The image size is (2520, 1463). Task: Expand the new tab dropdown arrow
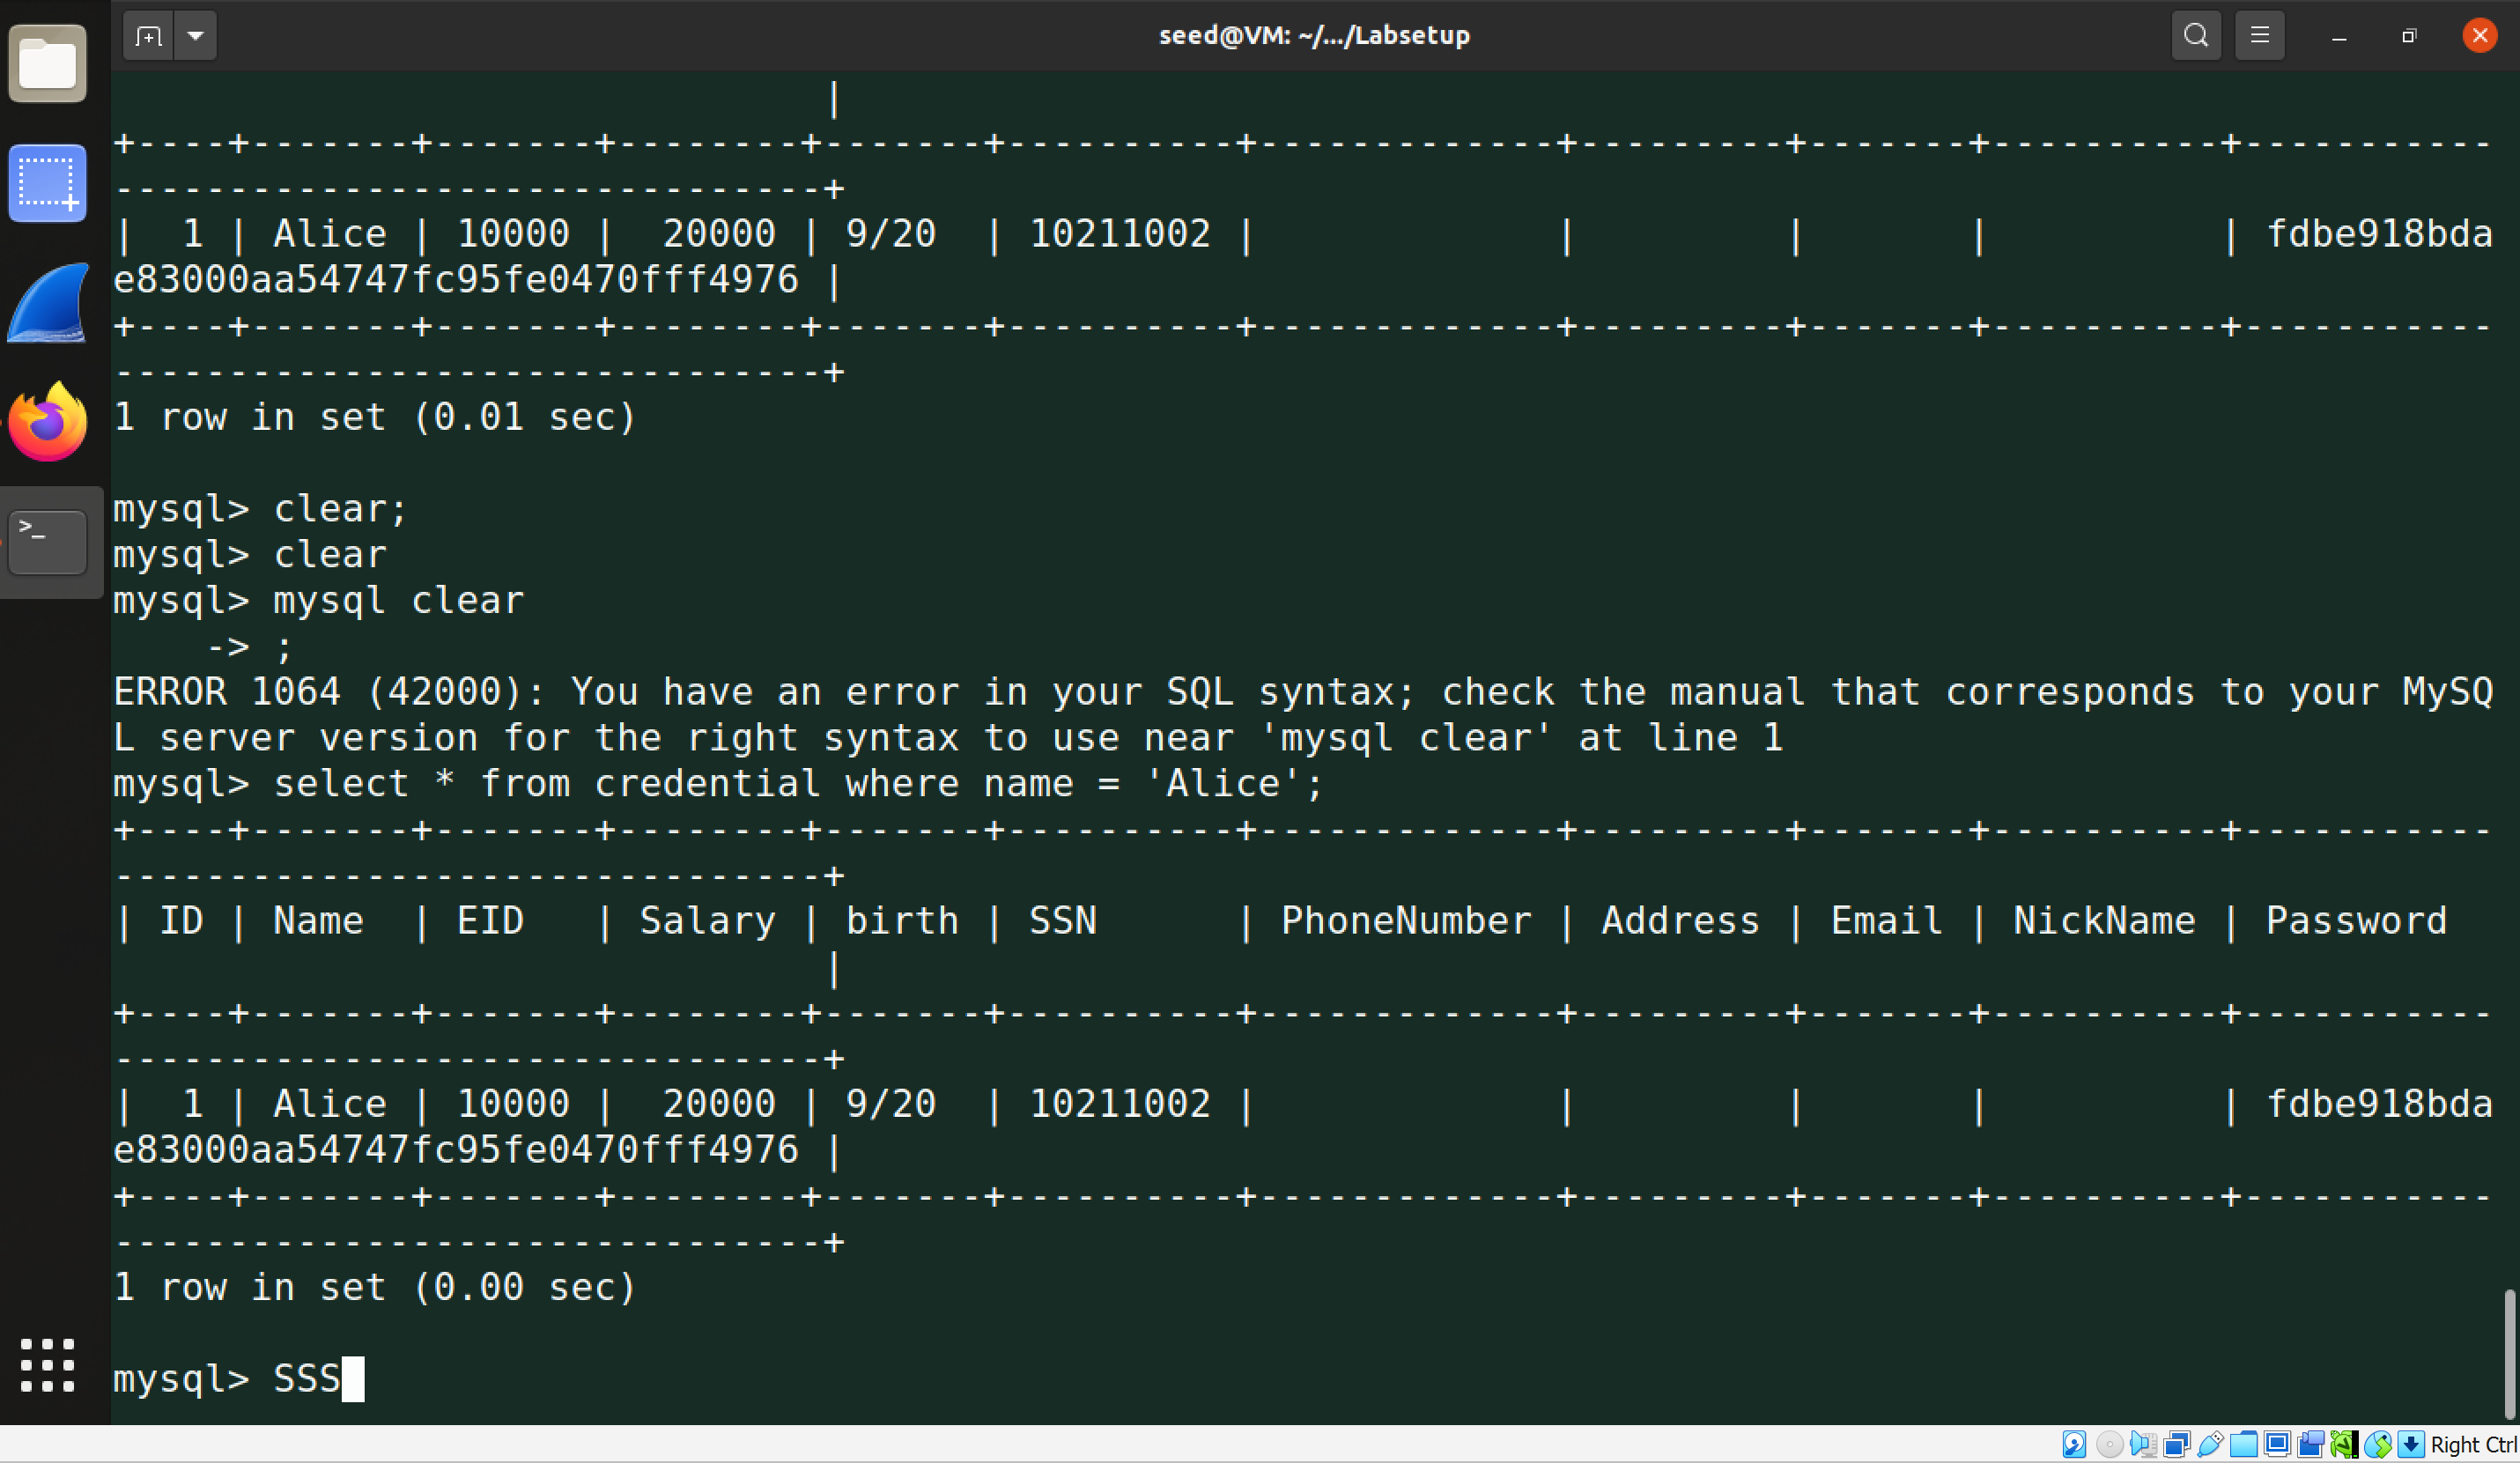pyautogui.click(x=196, y=36)
